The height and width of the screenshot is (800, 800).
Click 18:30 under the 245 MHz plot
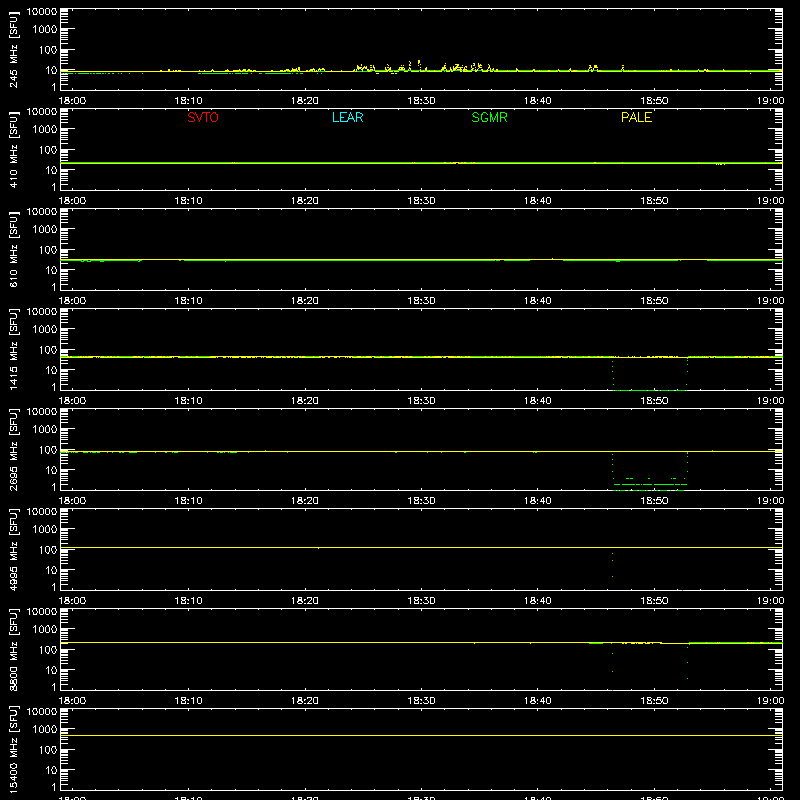pos(421,101)
